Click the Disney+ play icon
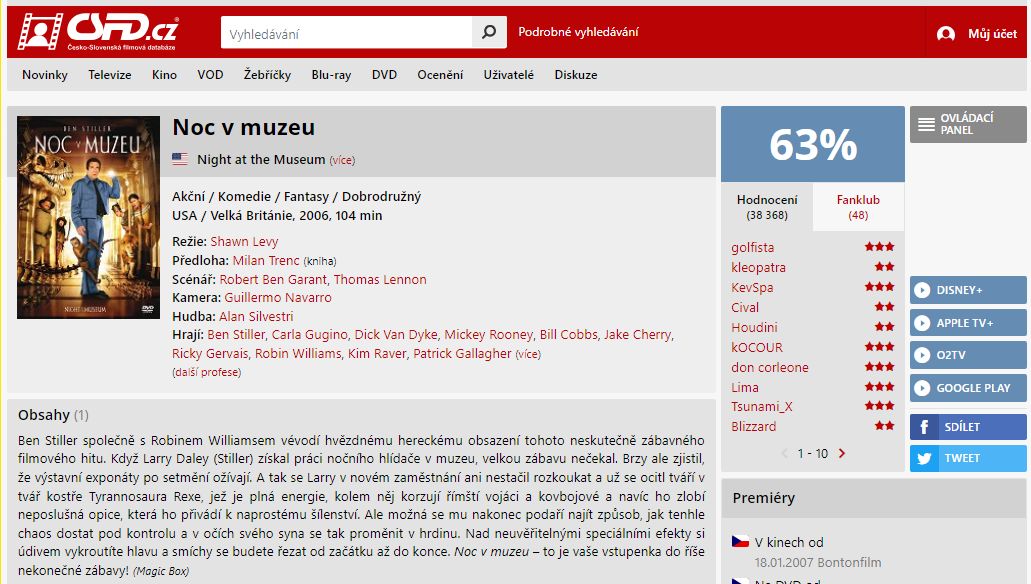 (x=922, y=290)
